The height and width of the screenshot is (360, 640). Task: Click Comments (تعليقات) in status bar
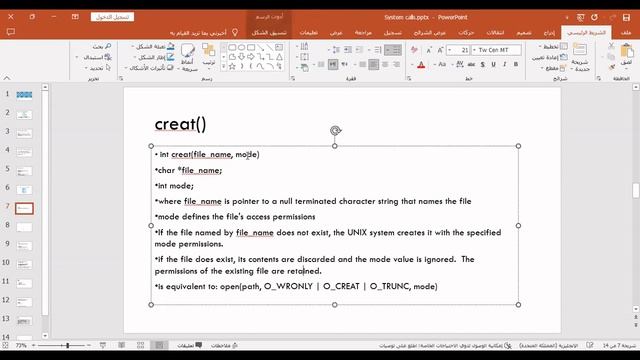point(189,345)
